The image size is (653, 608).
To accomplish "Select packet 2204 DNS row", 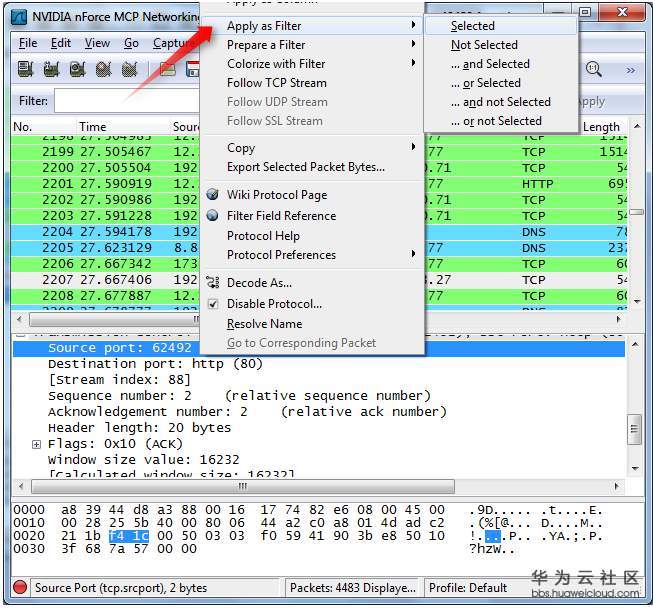I will (x=319, y=232).
